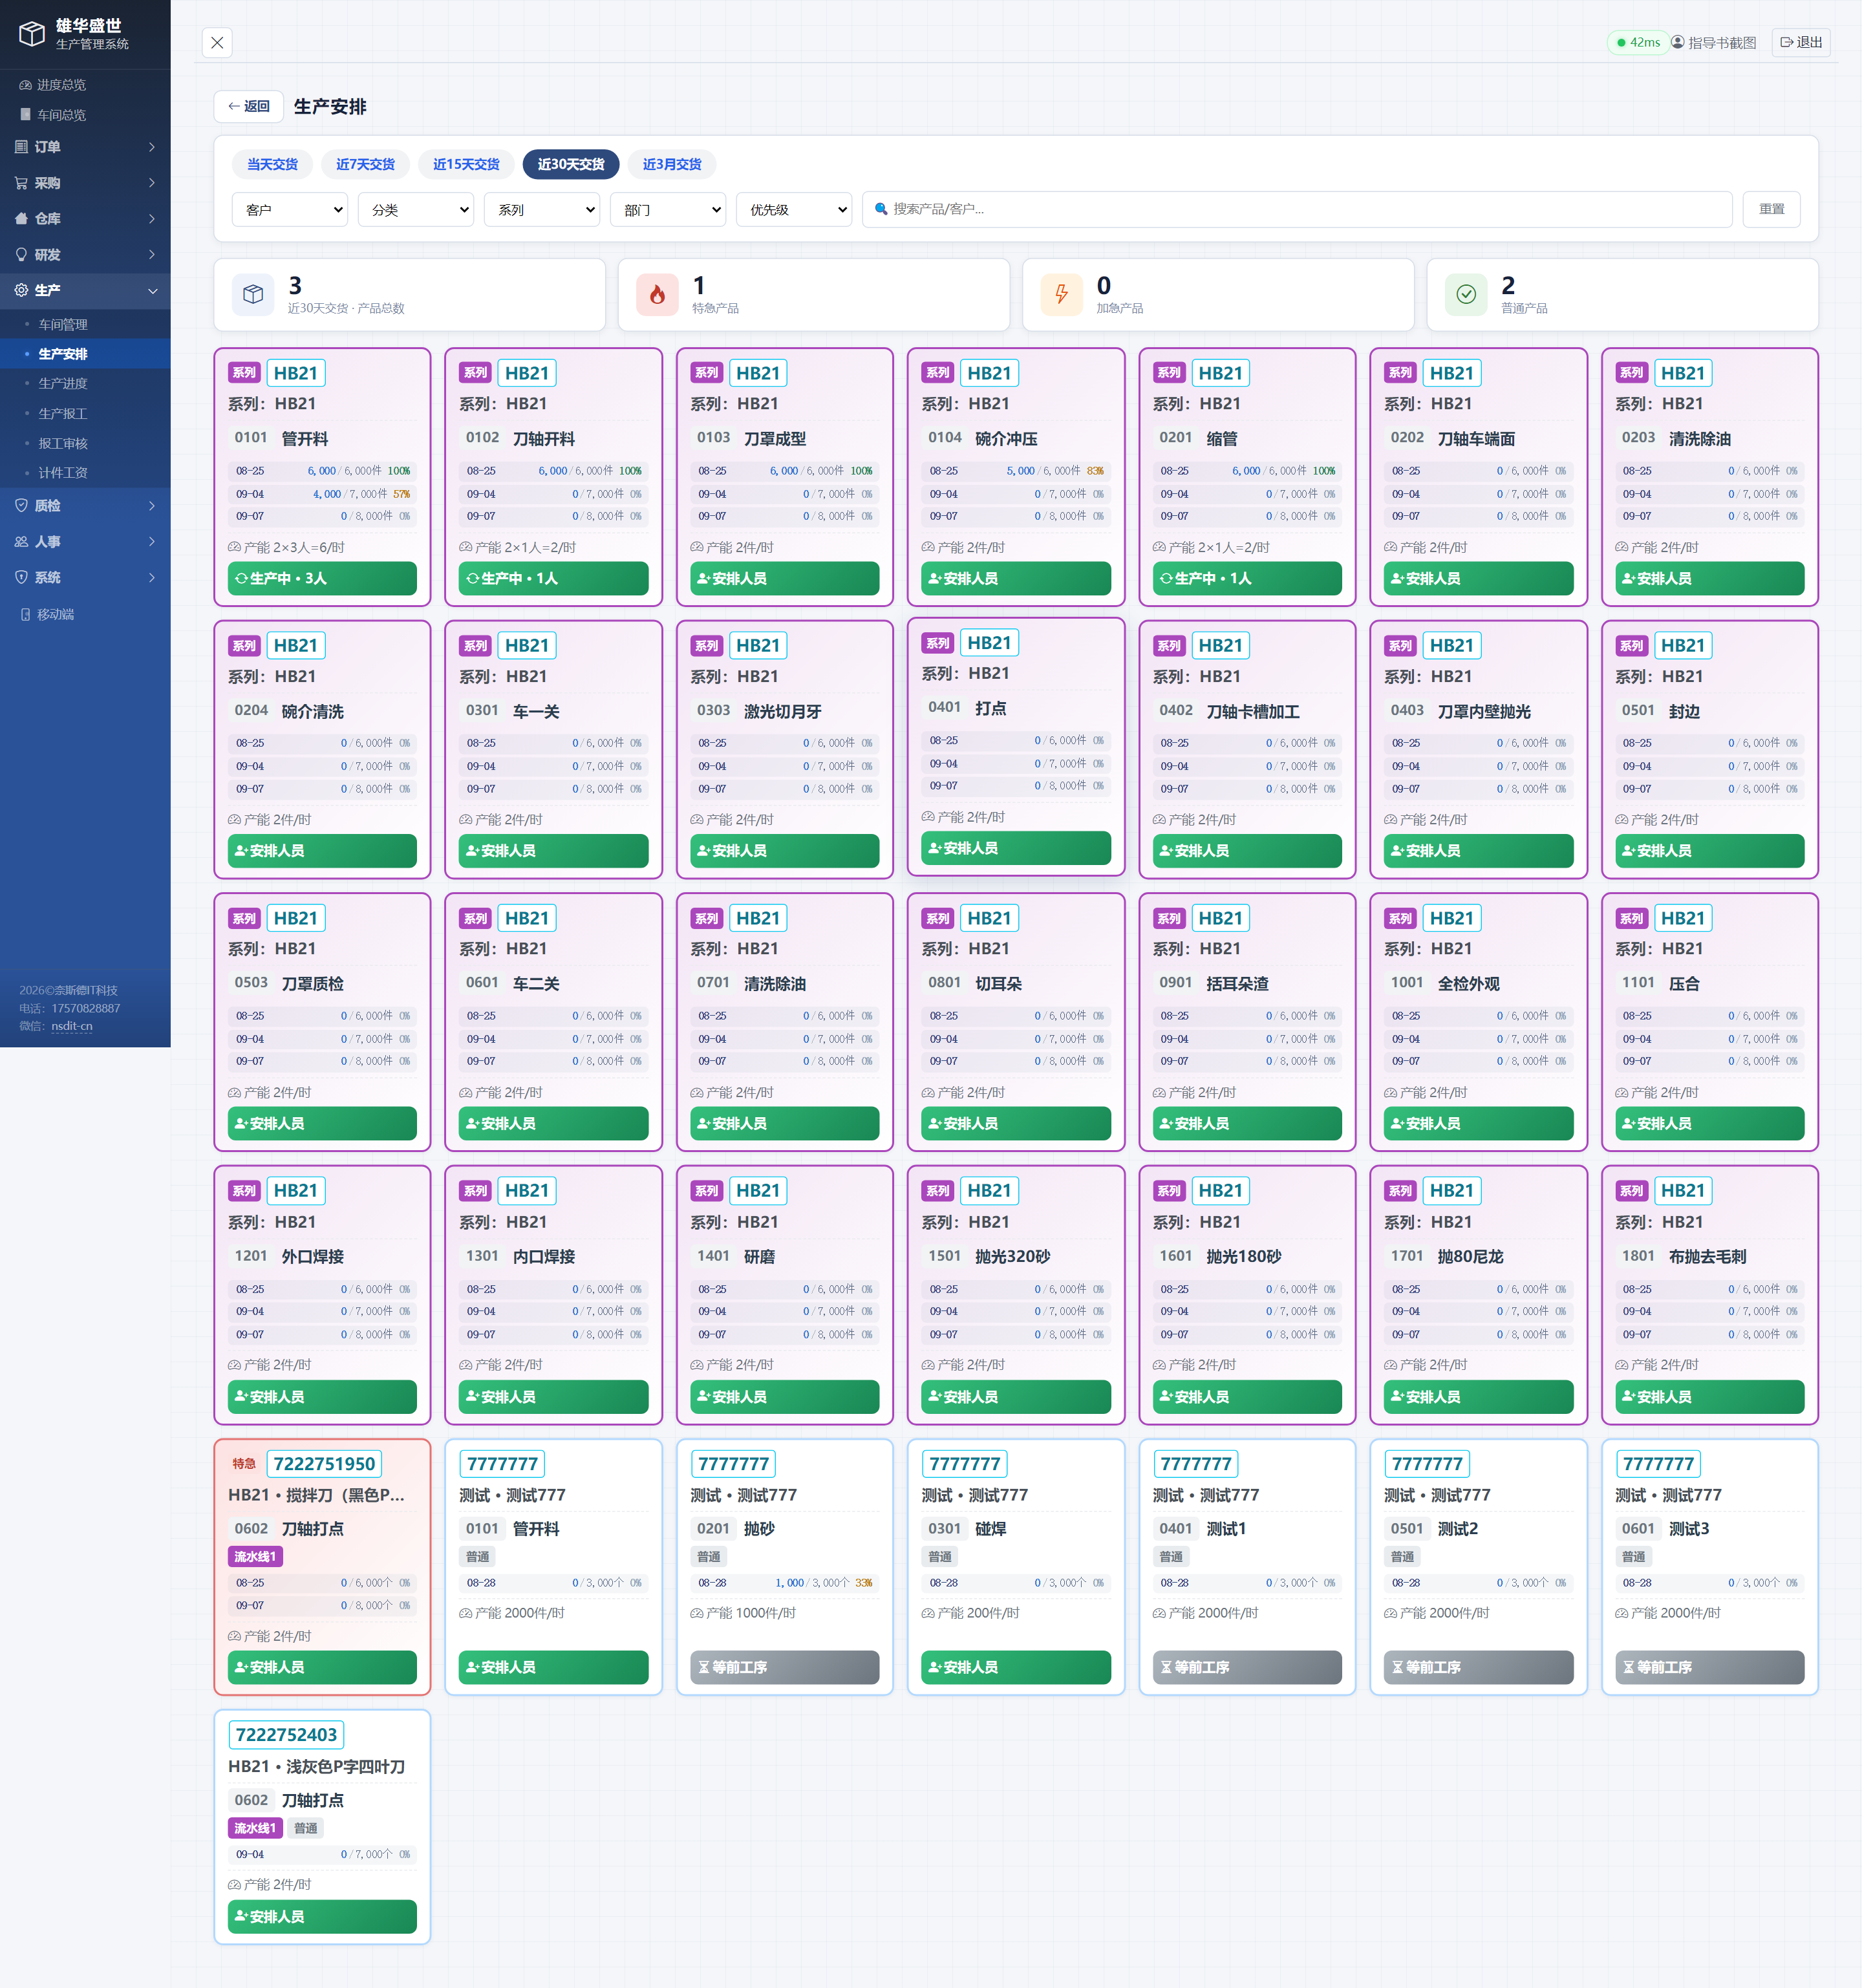Click the flame icon for 特急产品
The image size is (1862, 1988).
pyautogui.click(x=657, y=295)
